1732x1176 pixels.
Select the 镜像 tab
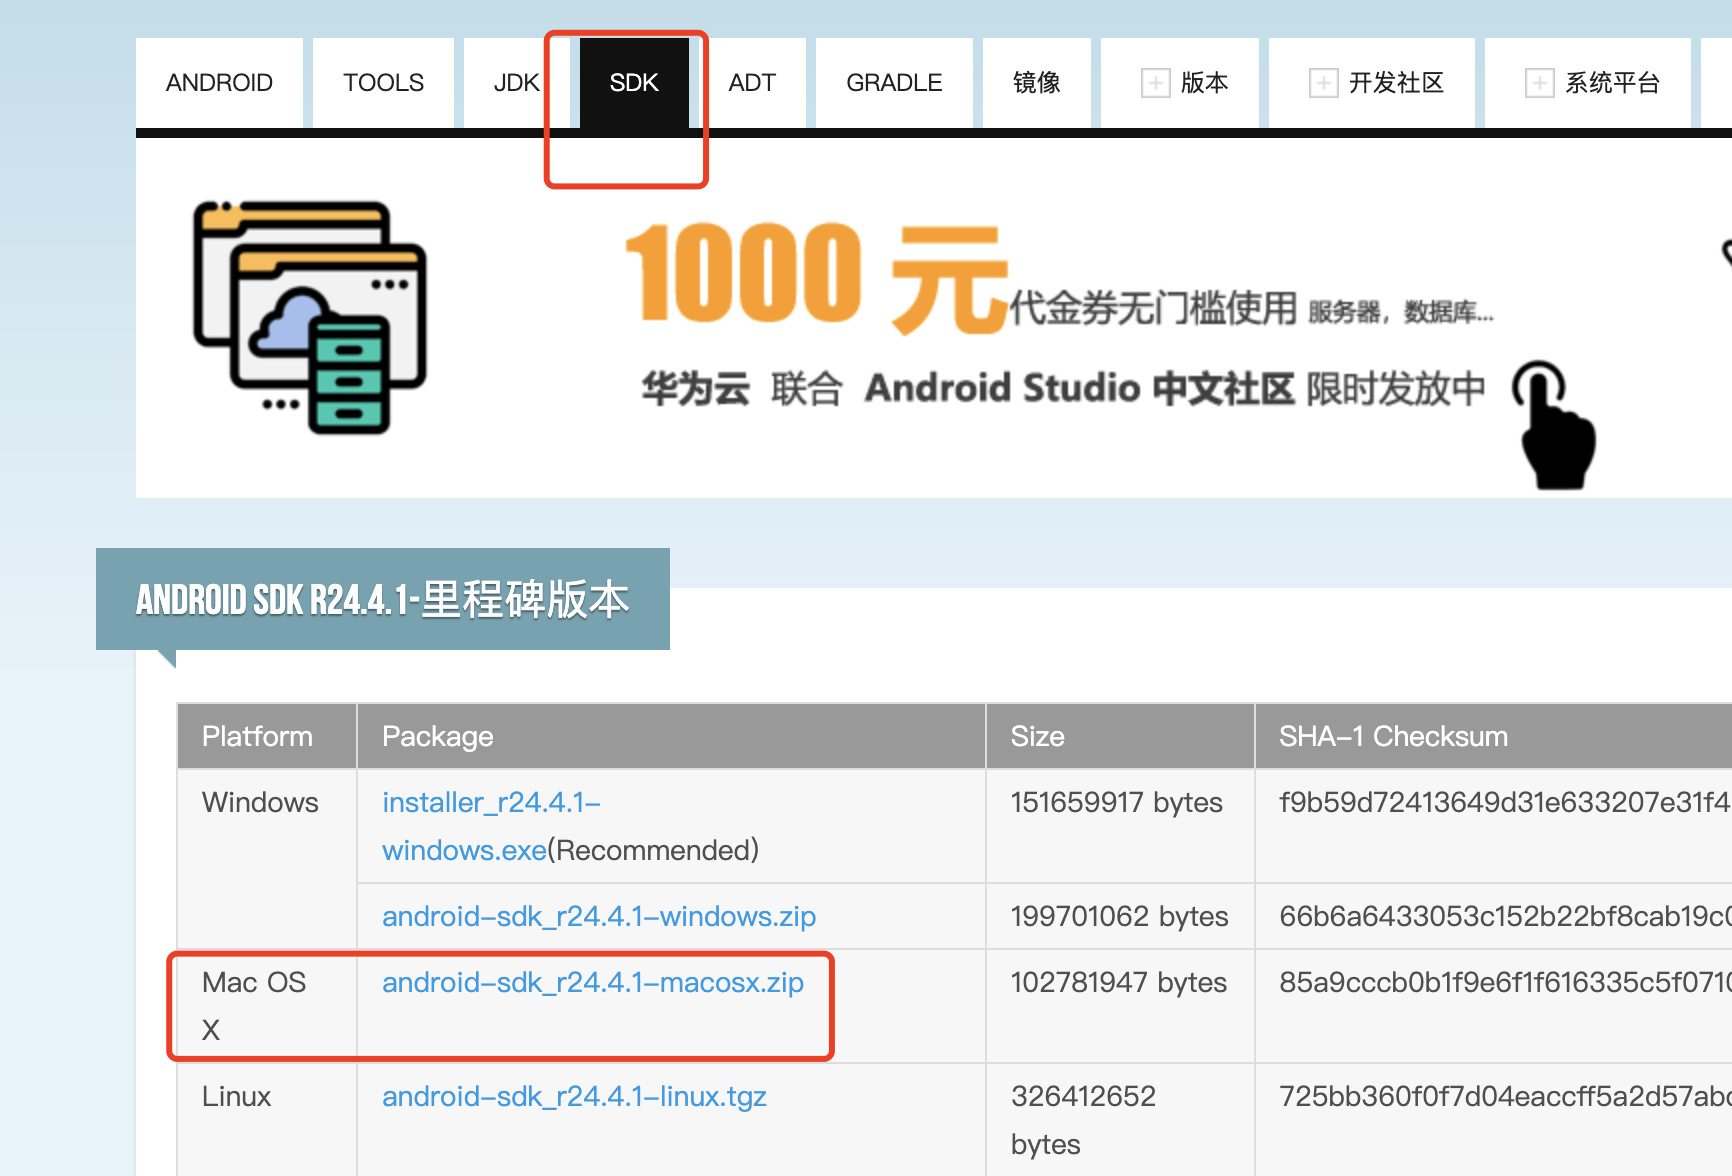(x=1036, y=83)
